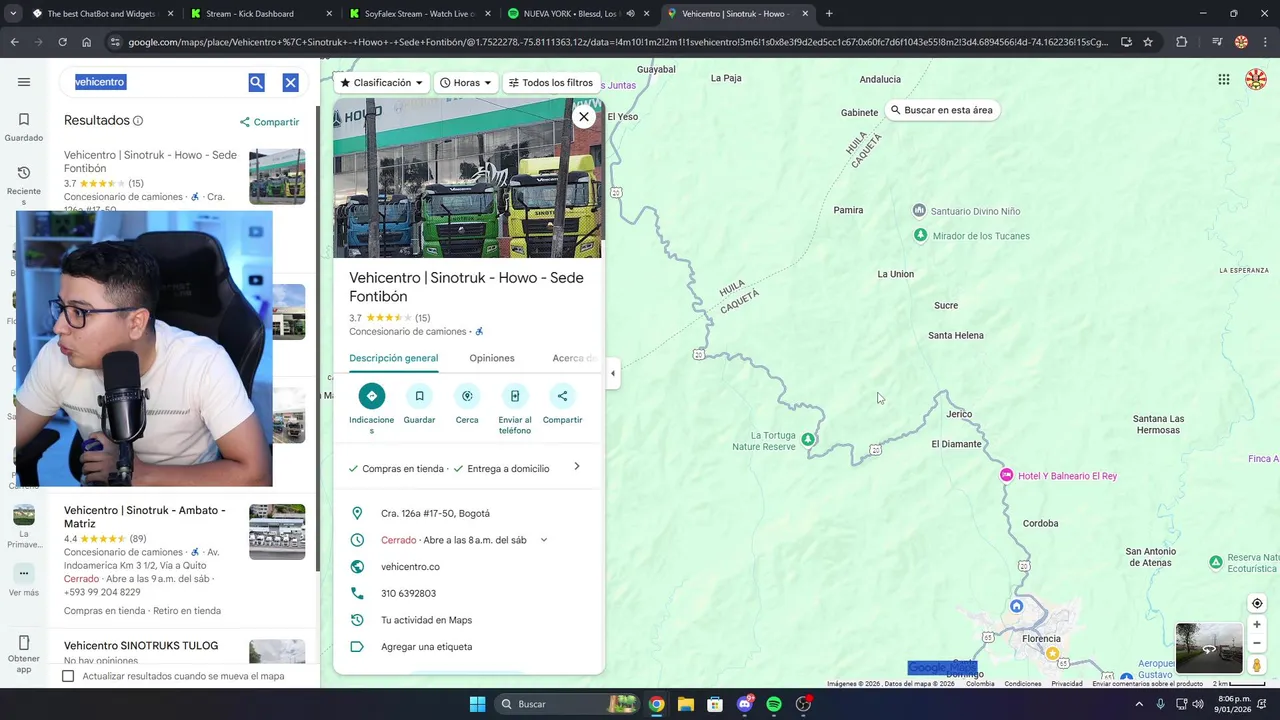
Task: Click the Mirador de los Tucanes marker
Action: coord(920,235)
